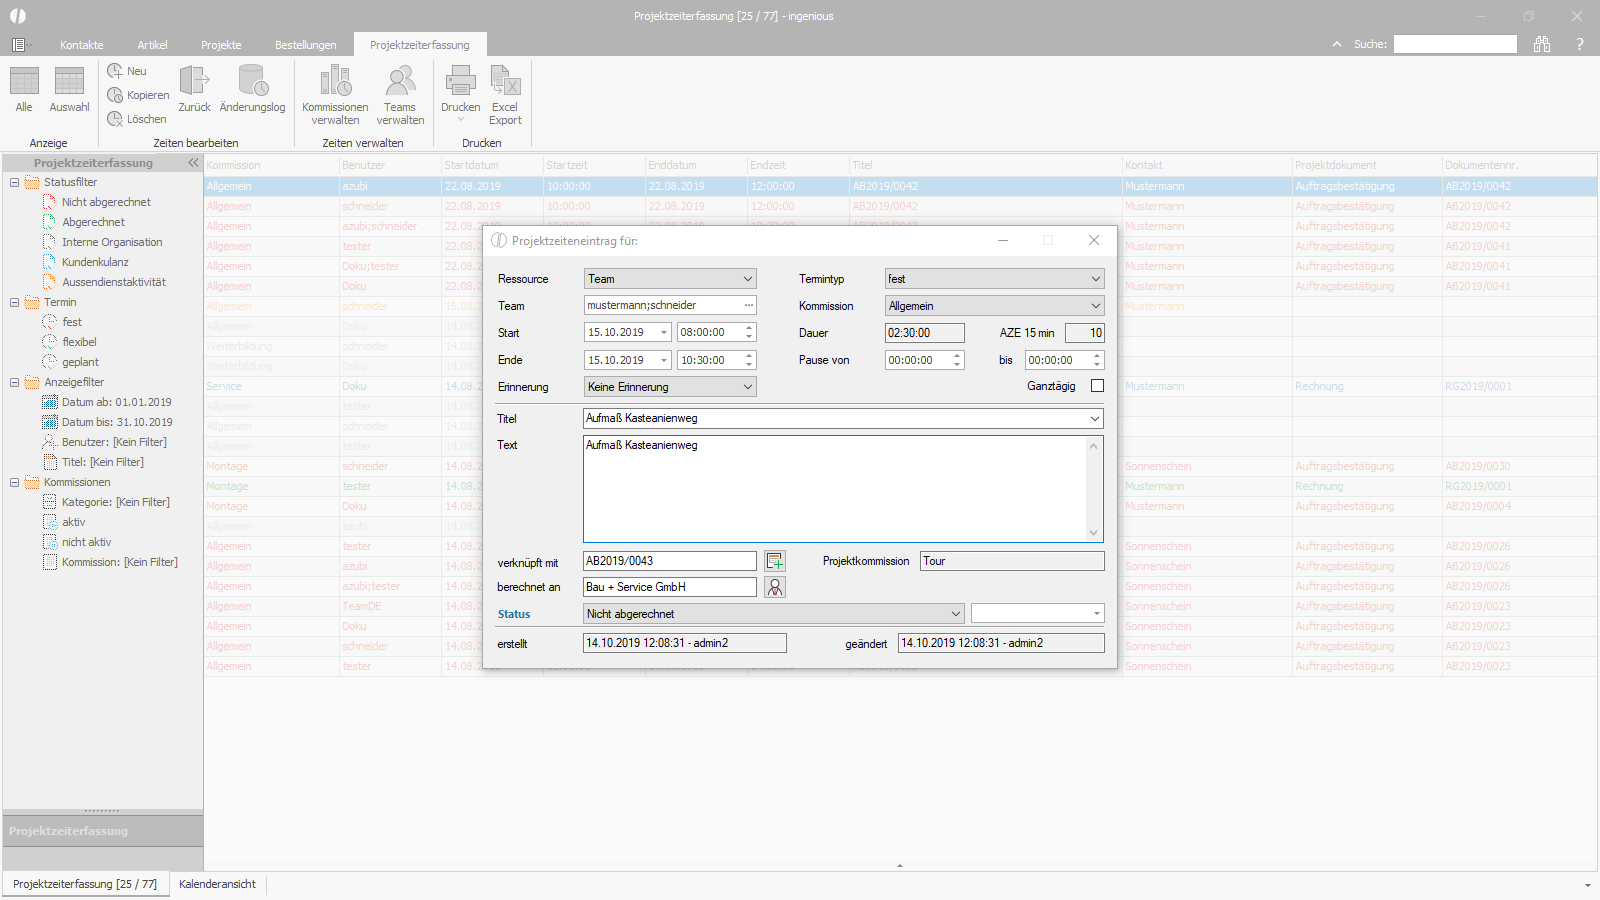
Task: Open Team field ellipsis button
Action: (x=748, y=305)
